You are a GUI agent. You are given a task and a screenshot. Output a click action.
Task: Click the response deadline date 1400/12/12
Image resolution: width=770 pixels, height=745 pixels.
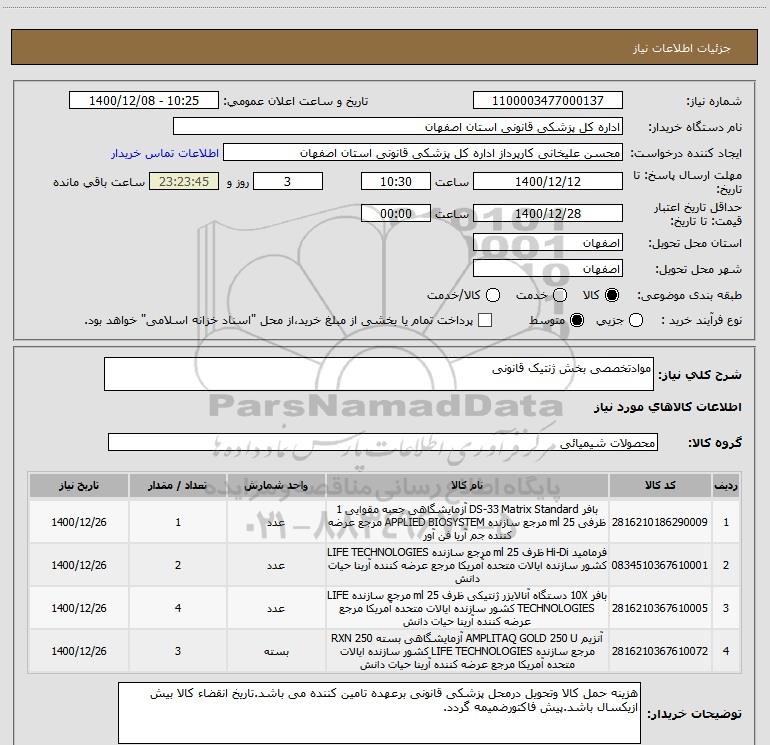548,181
